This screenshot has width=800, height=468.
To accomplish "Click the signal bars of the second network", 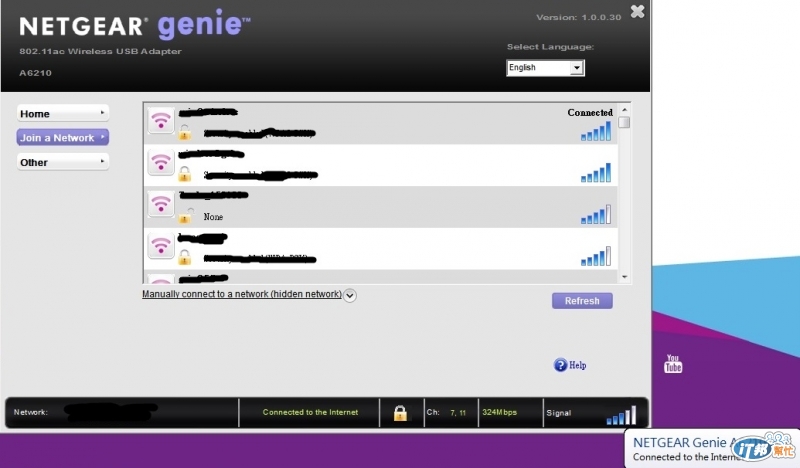I will pyautogui.click(x=595, y=173).
